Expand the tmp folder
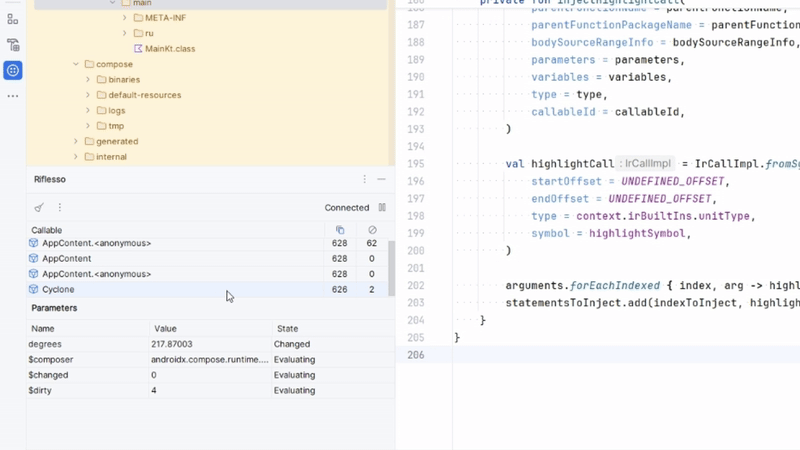Screen dimensions: 800x450 pyautogui.click(x=88, y=126)
